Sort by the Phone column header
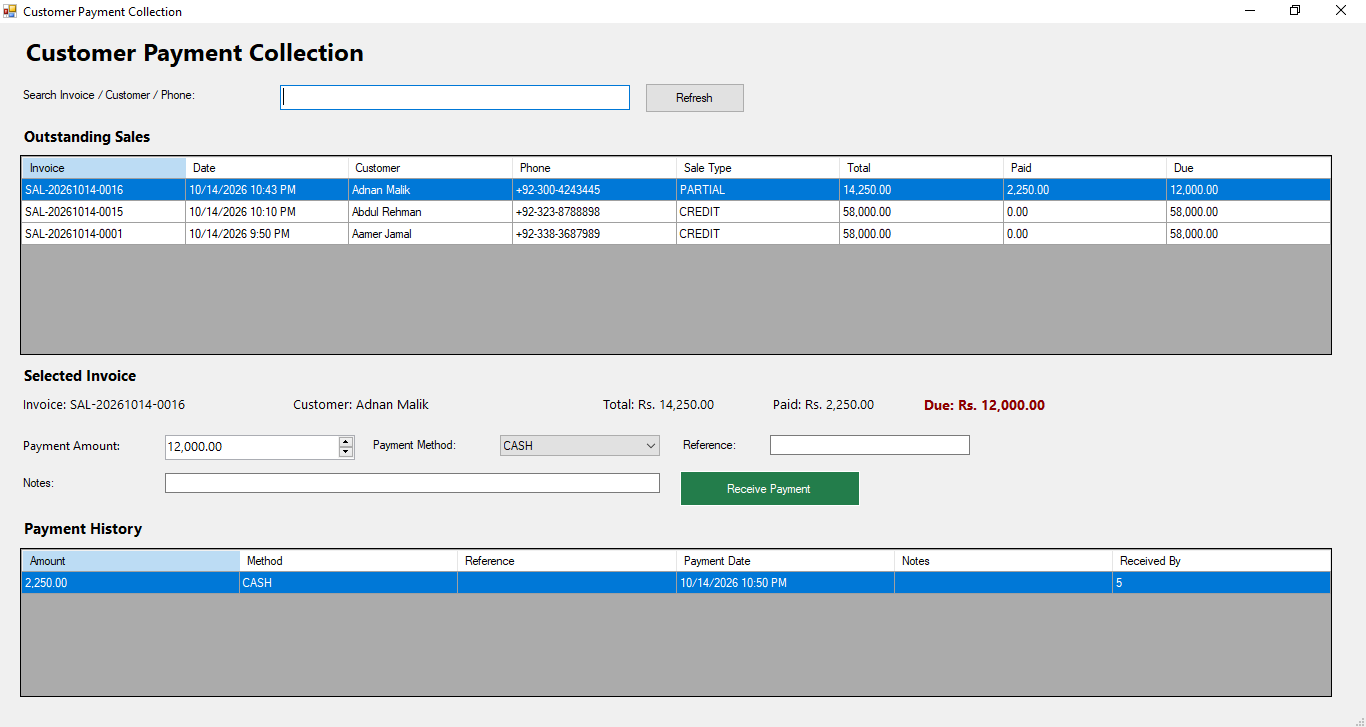 pos(594,168)
